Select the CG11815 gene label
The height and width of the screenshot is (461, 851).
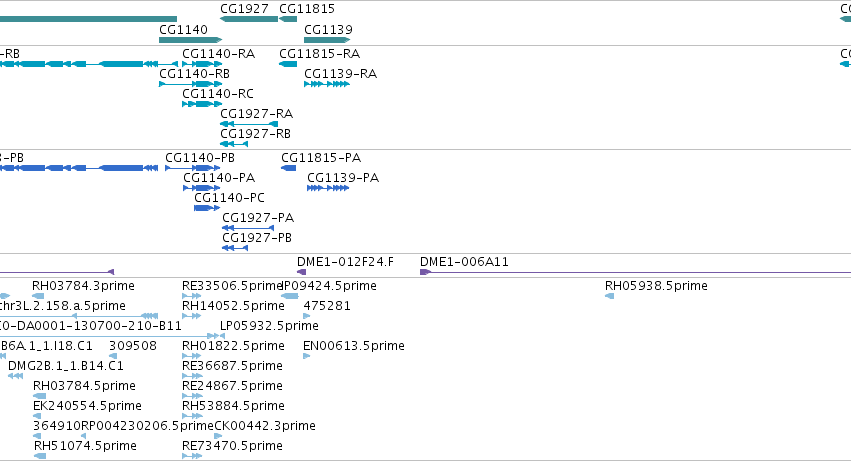(307, 9)
